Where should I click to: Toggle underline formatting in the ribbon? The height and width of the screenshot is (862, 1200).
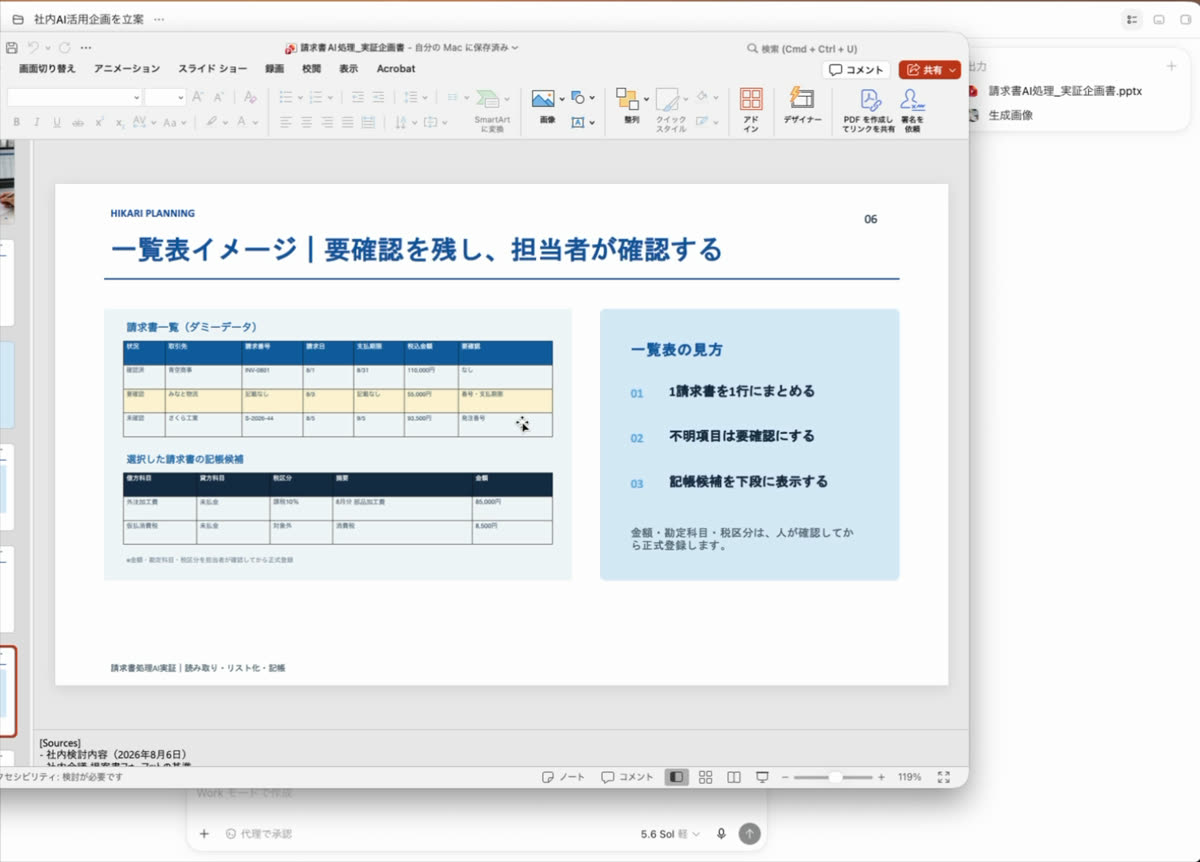[57, 122]
